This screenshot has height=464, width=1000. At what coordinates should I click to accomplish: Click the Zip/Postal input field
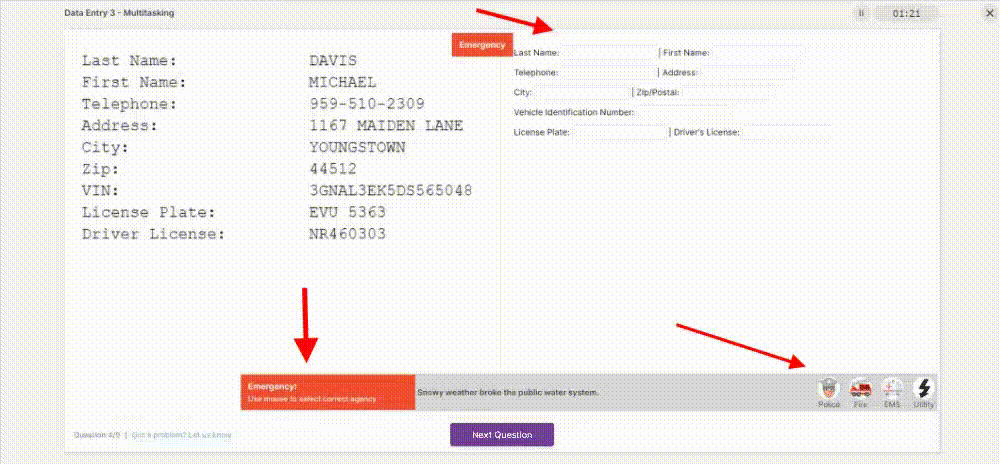point(725,92)
